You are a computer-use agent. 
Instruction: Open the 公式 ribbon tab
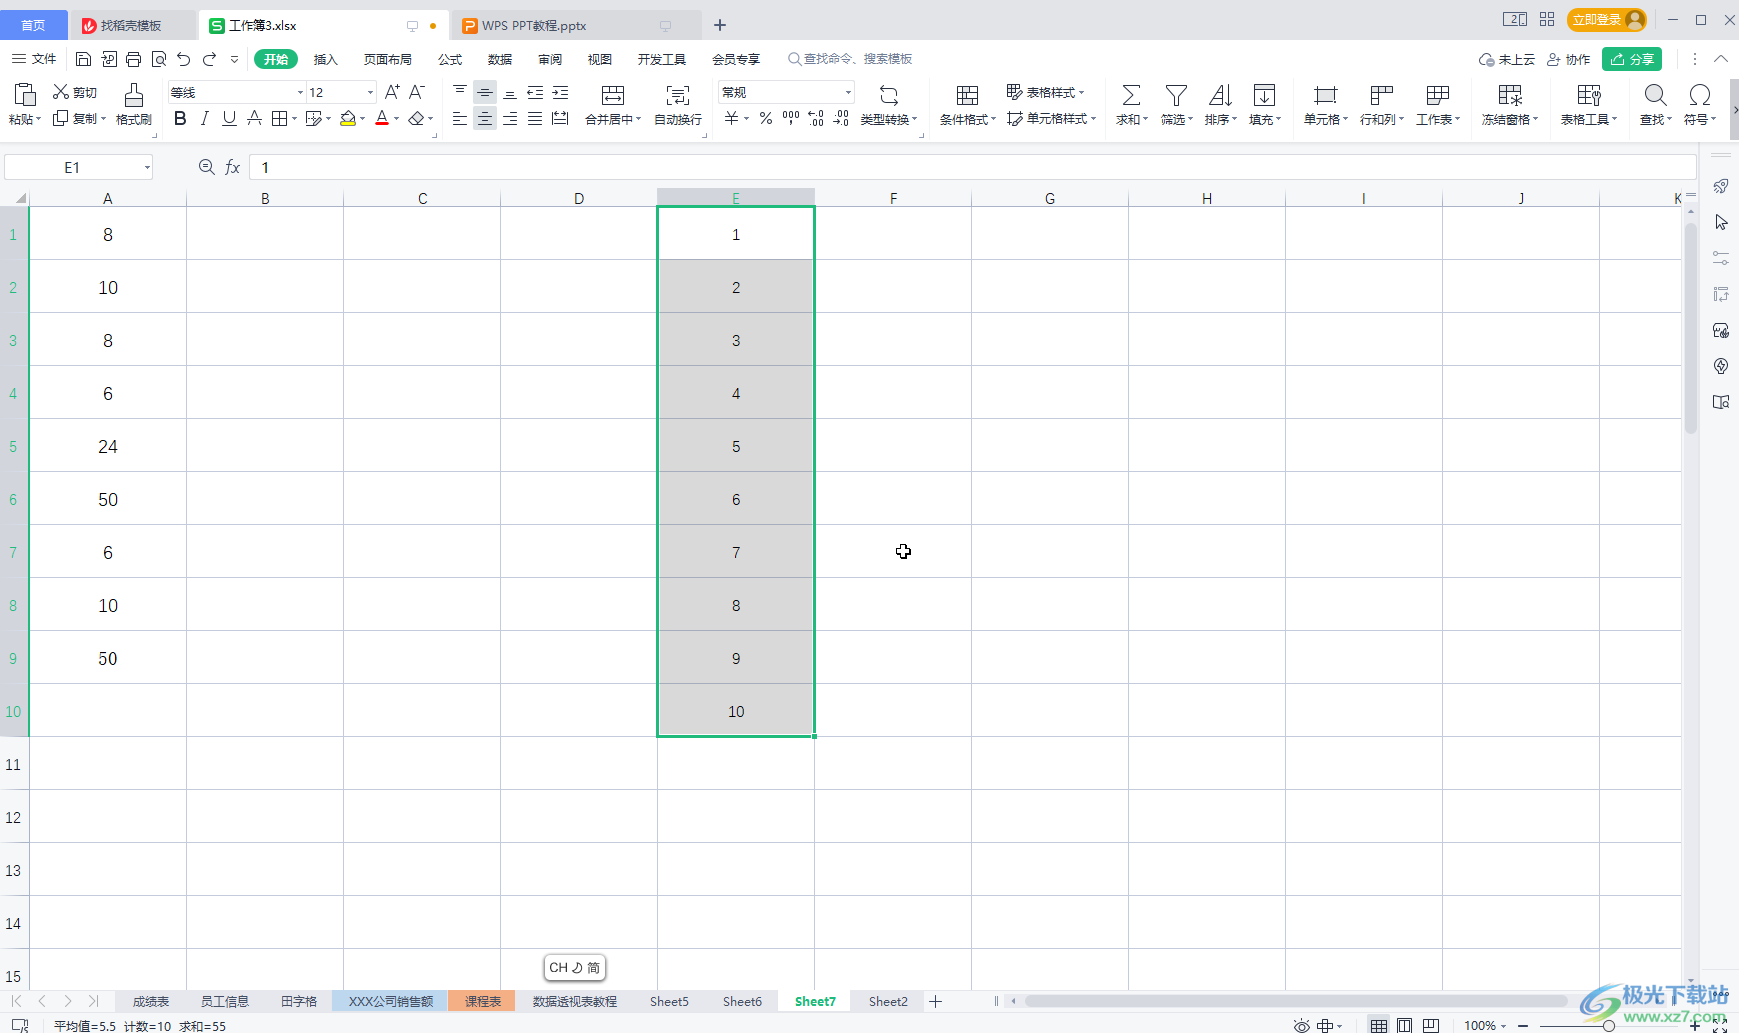tap(450, 59)
